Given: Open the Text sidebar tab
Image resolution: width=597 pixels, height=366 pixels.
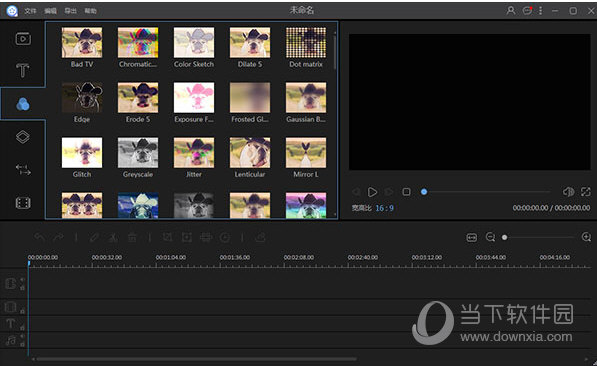Looking at the screenshot, I should 22,70.
